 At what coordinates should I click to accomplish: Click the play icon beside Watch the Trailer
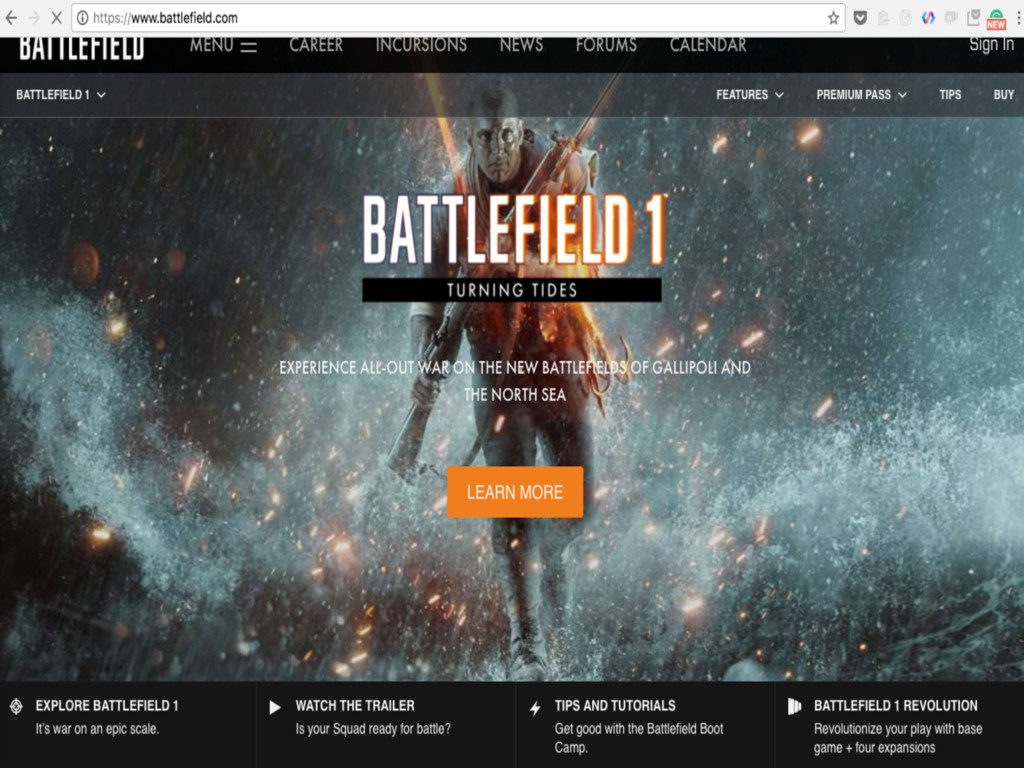tap(275, 707)
